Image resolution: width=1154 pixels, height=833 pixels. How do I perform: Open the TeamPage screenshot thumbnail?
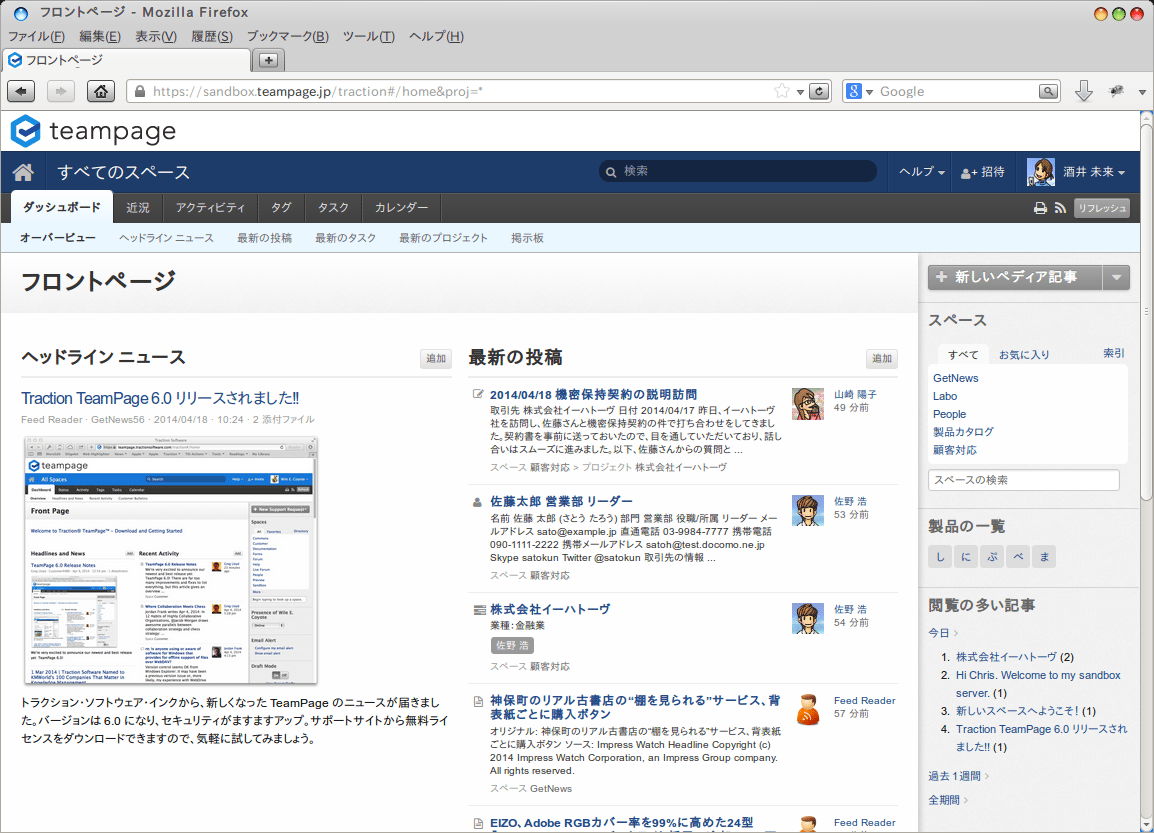171,561
